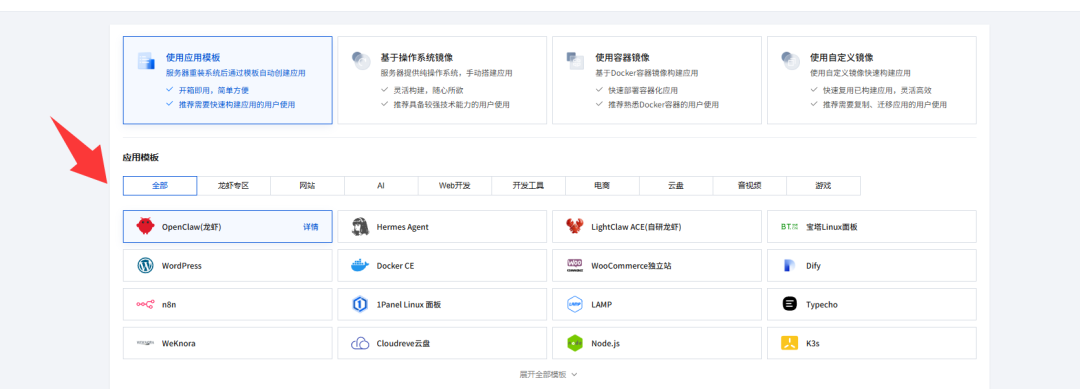The width and height of the screenshot is (1080, 389).
Task: Switch to the Web开发 tab
Action: [x=455, y=186]
